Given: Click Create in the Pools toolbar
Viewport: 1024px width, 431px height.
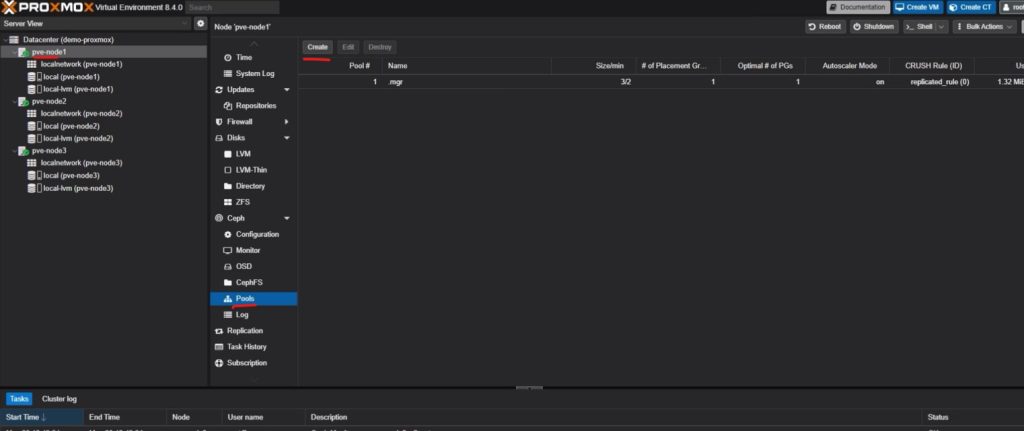Looking at the screenshot, I should click(317, 47).
